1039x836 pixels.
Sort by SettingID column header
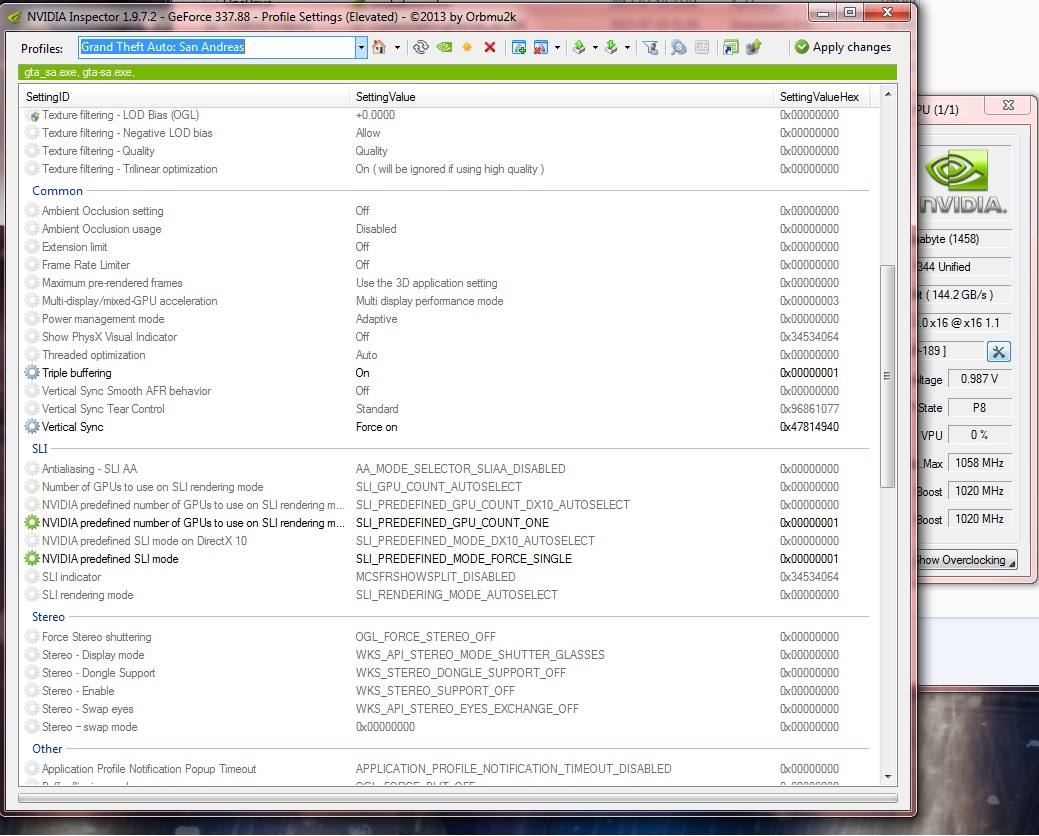184,97
